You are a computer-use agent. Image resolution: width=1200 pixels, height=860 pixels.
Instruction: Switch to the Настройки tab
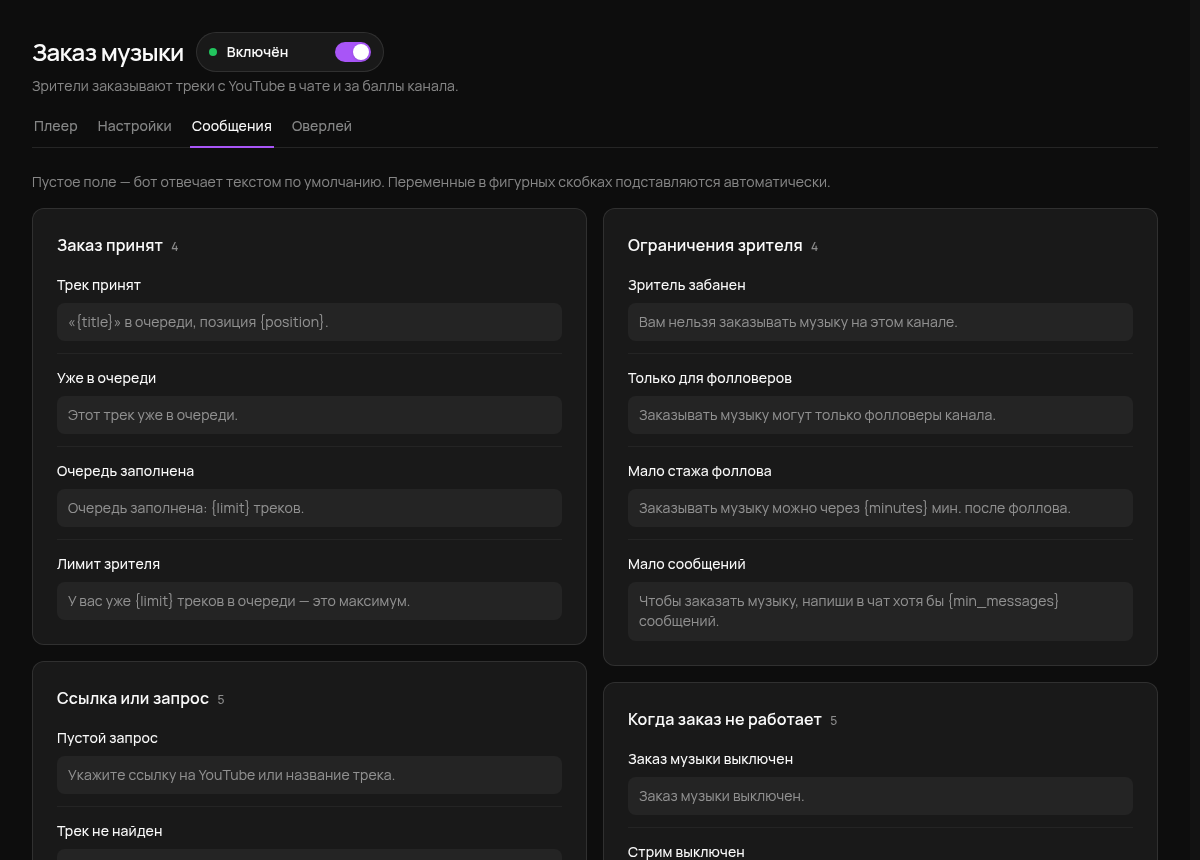[135, 126]
